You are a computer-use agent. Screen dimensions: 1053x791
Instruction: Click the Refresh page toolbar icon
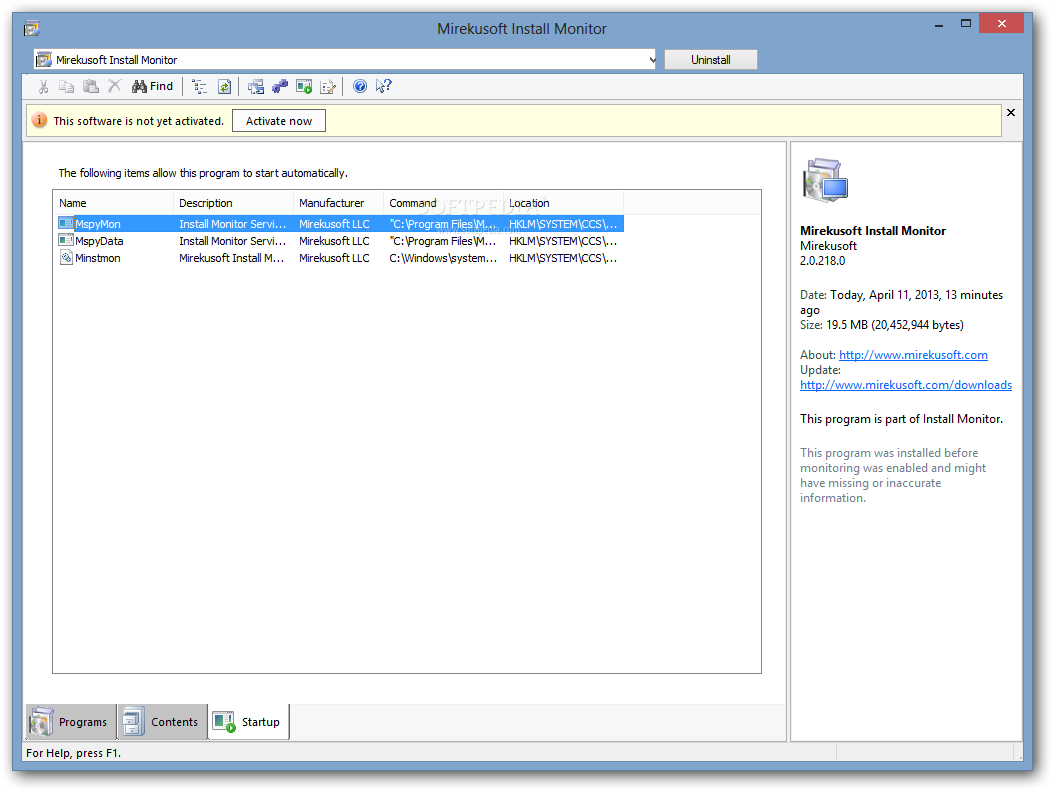[x=224, y=87]
